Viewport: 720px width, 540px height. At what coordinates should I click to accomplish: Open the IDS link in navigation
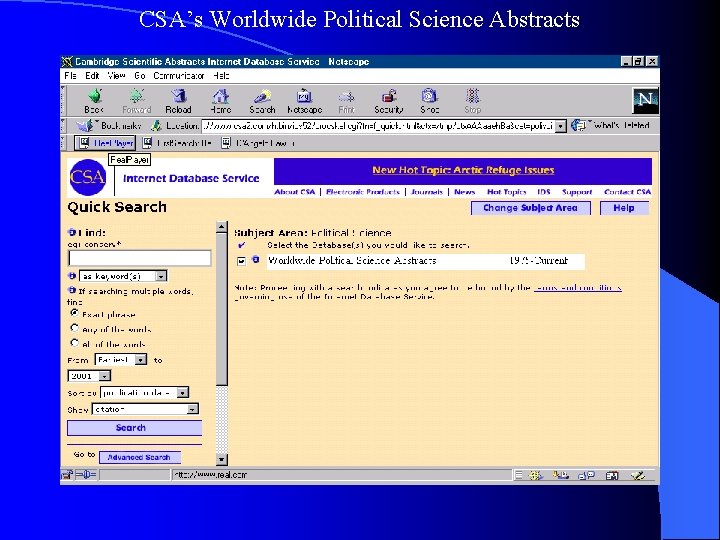544,192
